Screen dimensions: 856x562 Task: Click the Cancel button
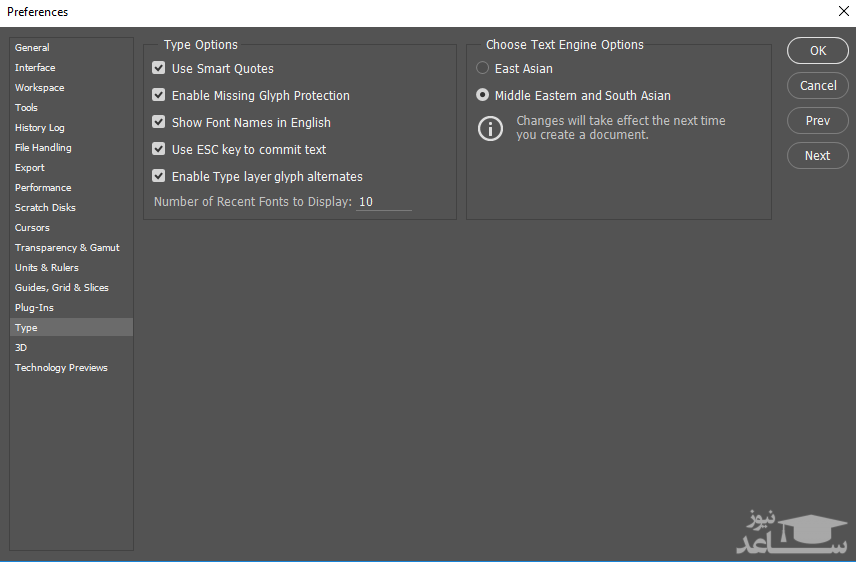(818, 86)
